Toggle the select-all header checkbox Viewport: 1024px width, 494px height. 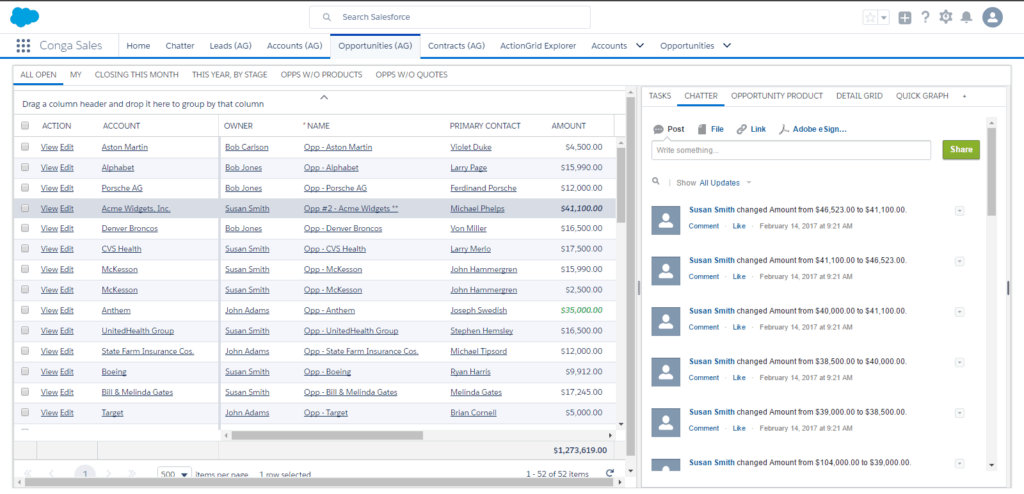tap(25, 126)
